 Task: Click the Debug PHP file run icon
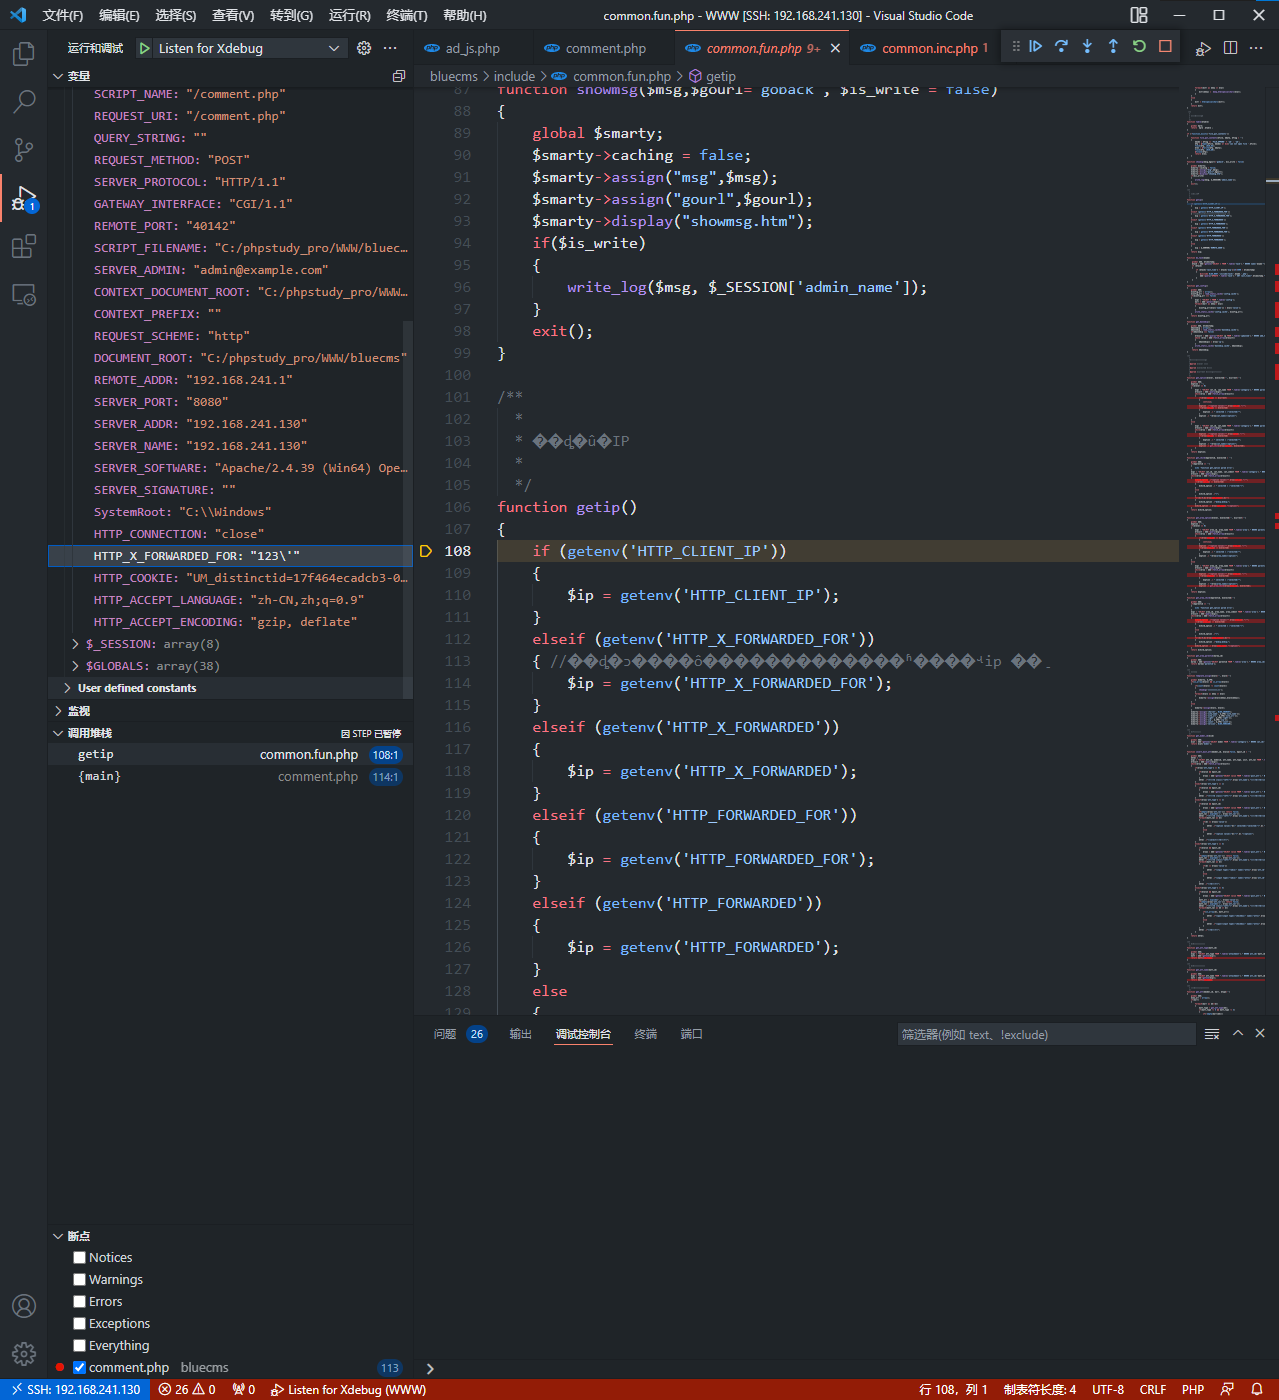tap(1204, 48)
